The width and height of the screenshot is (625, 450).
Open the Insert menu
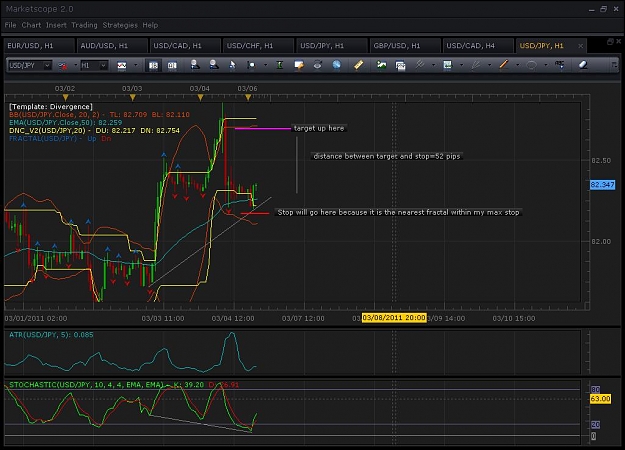pos(56,25)
